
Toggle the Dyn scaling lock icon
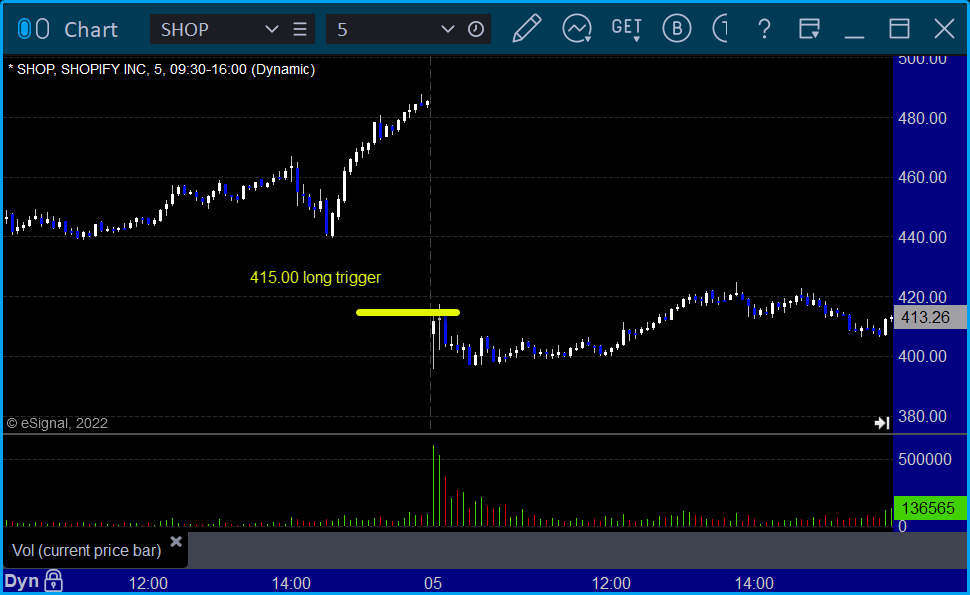click(x=53, y=581)
